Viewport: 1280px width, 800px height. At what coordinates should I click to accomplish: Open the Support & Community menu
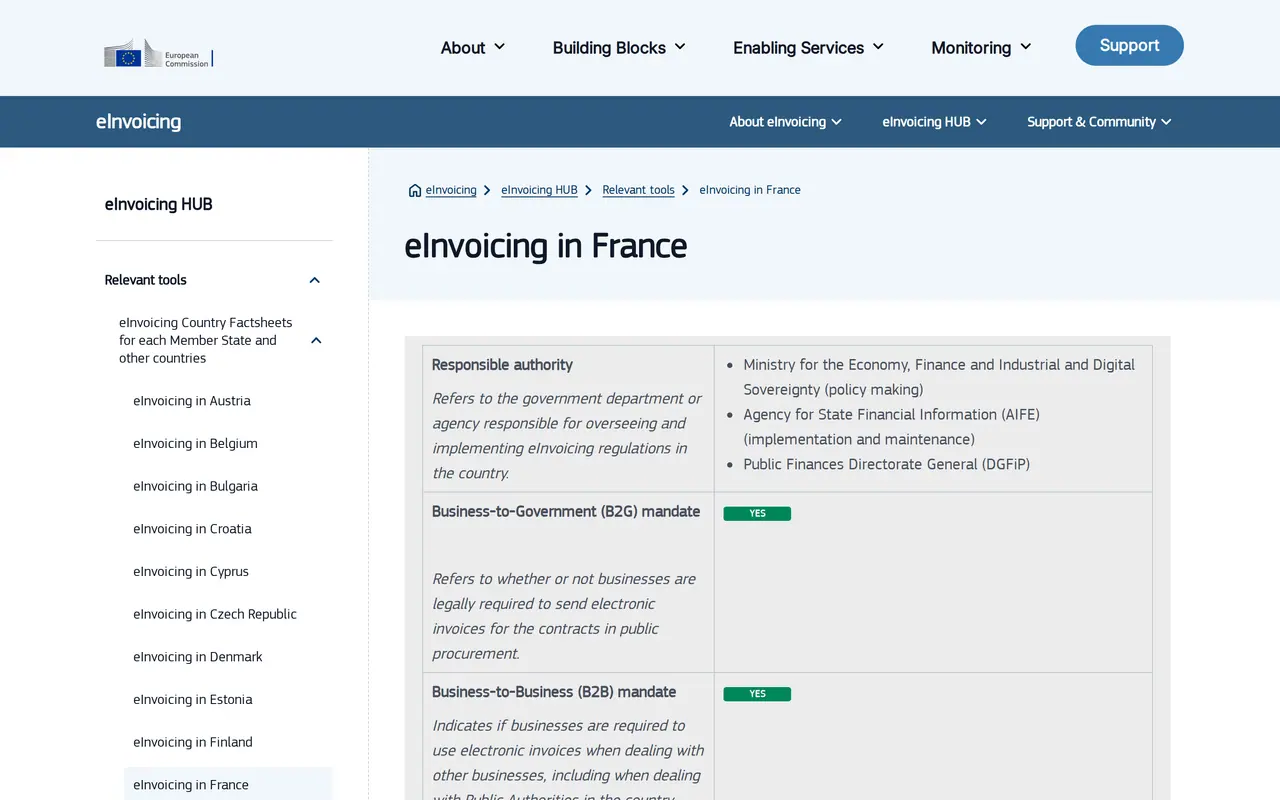1099,122
